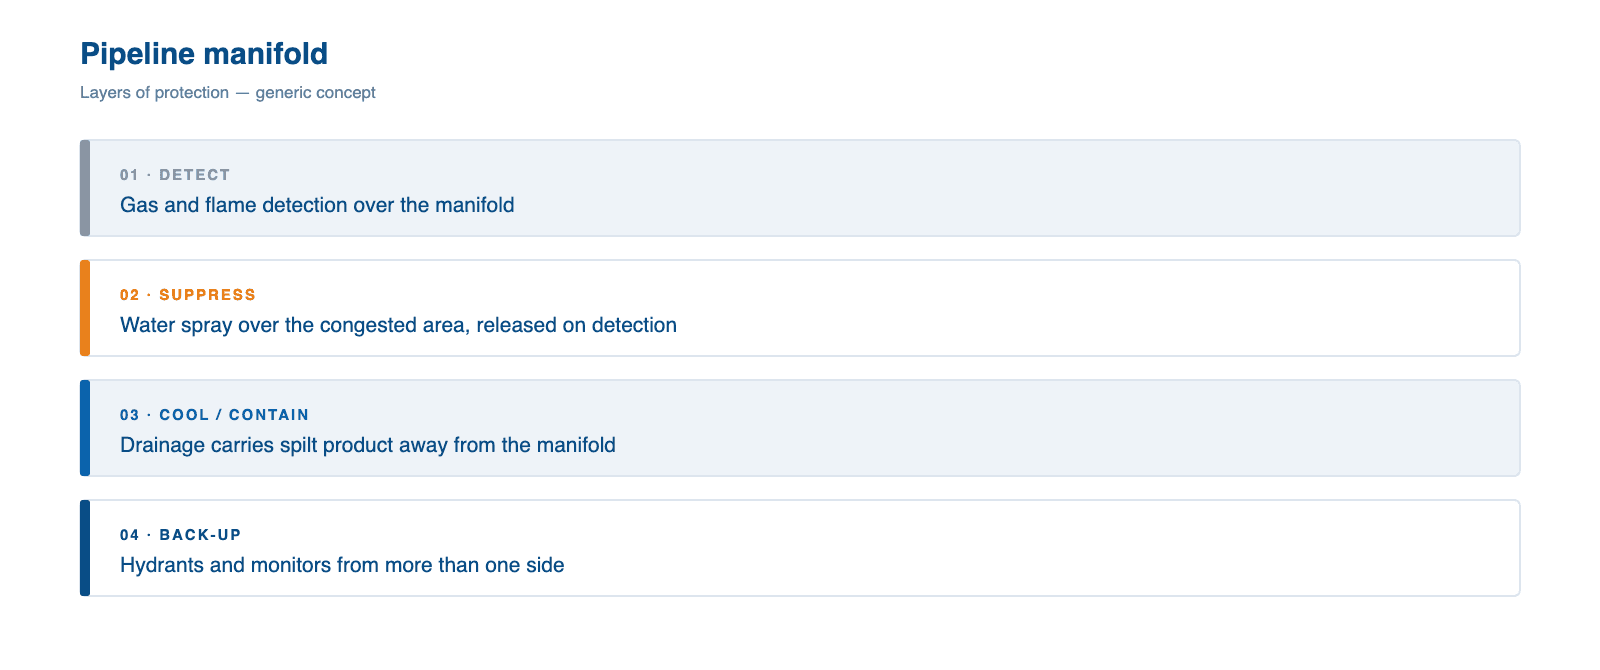Image resolution: width=1600 pixels, height=670 pixels.
Task: Open the Suppress layer card
Action: point(800,308)
